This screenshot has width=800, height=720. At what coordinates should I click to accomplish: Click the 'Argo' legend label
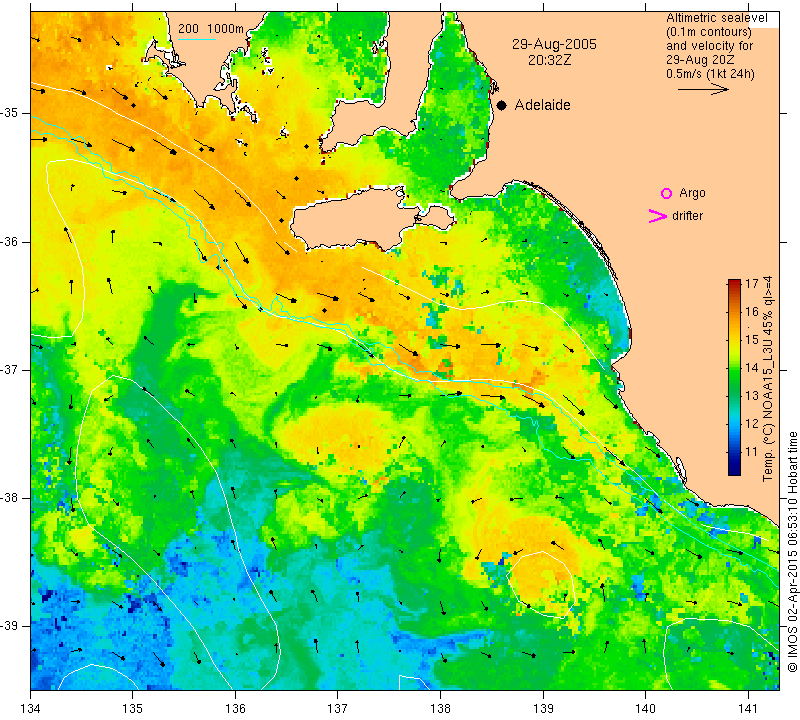(x=692, y=193)
